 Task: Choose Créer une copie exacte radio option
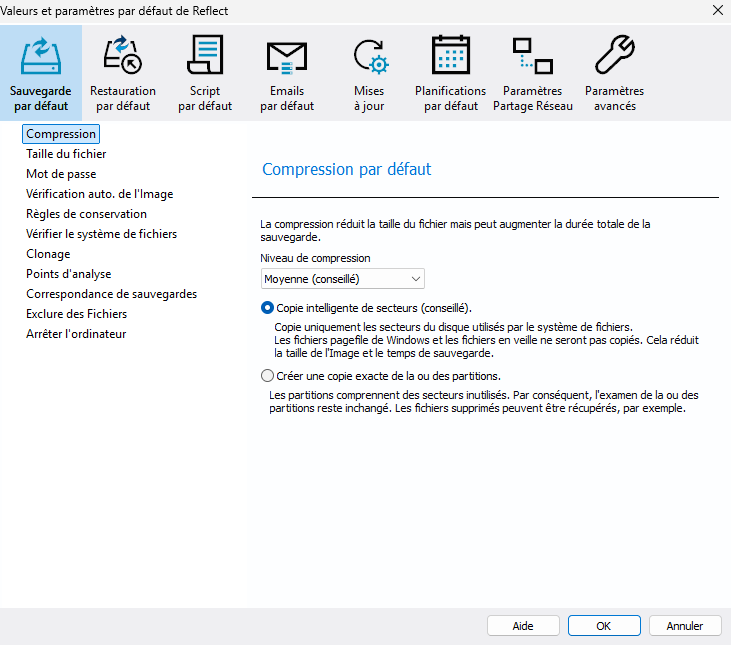coord(267,376)
